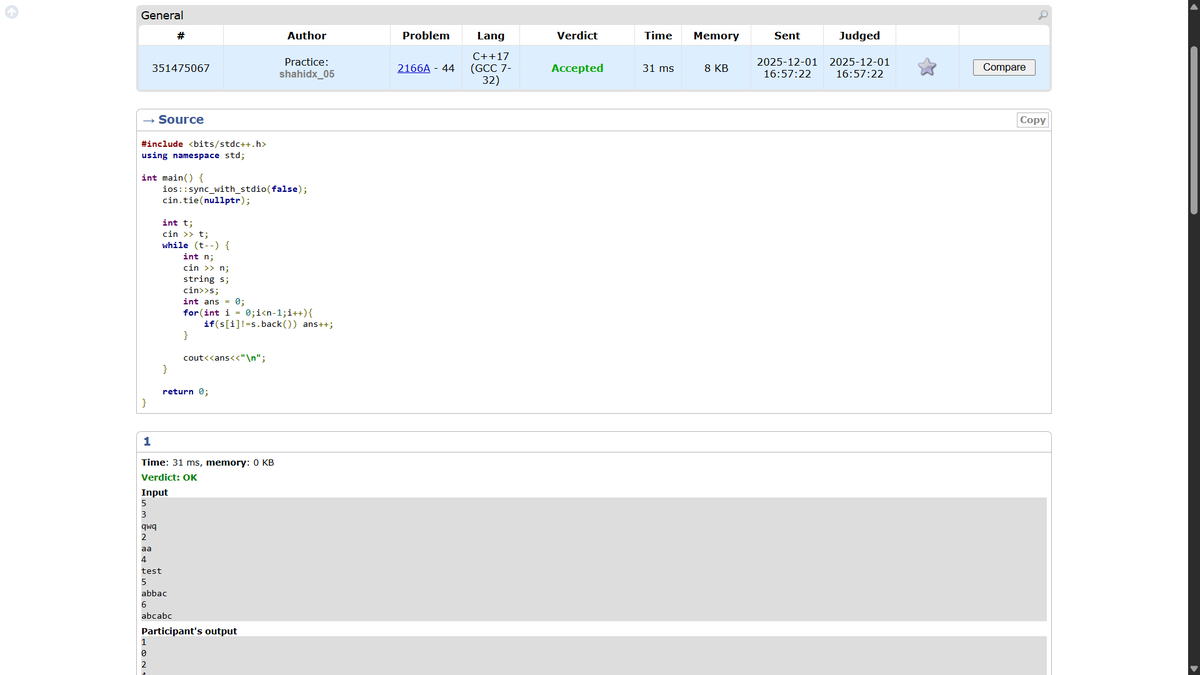The image size is (1200, 675).
Task: Click the 'Time: 31 ms, memory: 0 KB' line
Action: (208, 462)
